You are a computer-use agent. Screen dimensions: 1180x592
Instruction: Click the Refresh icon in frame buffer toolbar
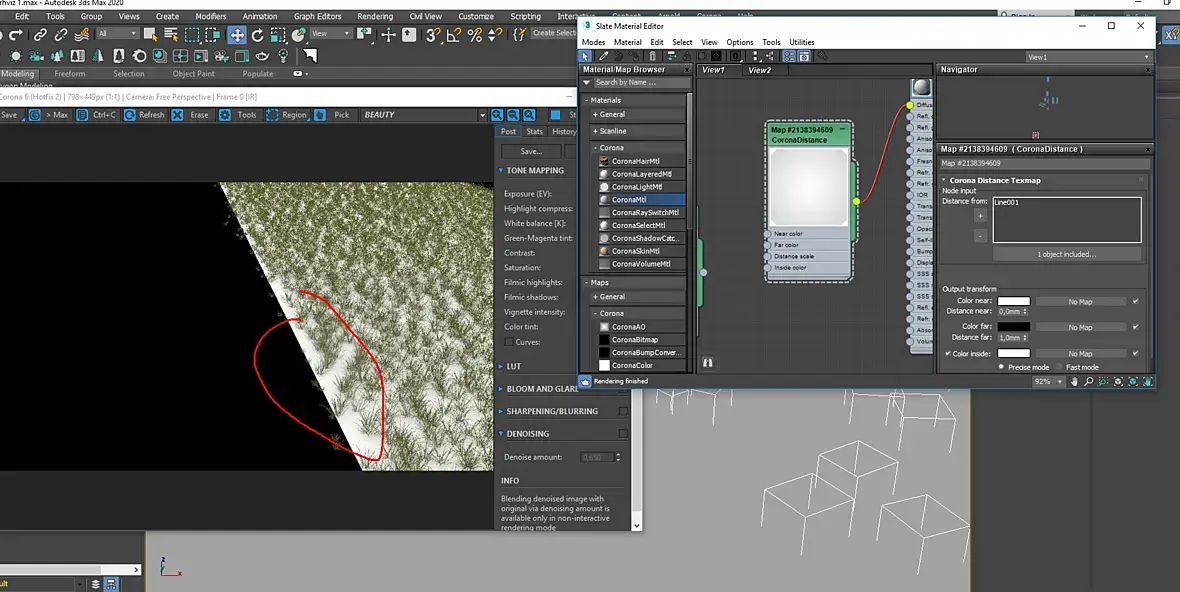pyautogui.click(x=130, y=115)
